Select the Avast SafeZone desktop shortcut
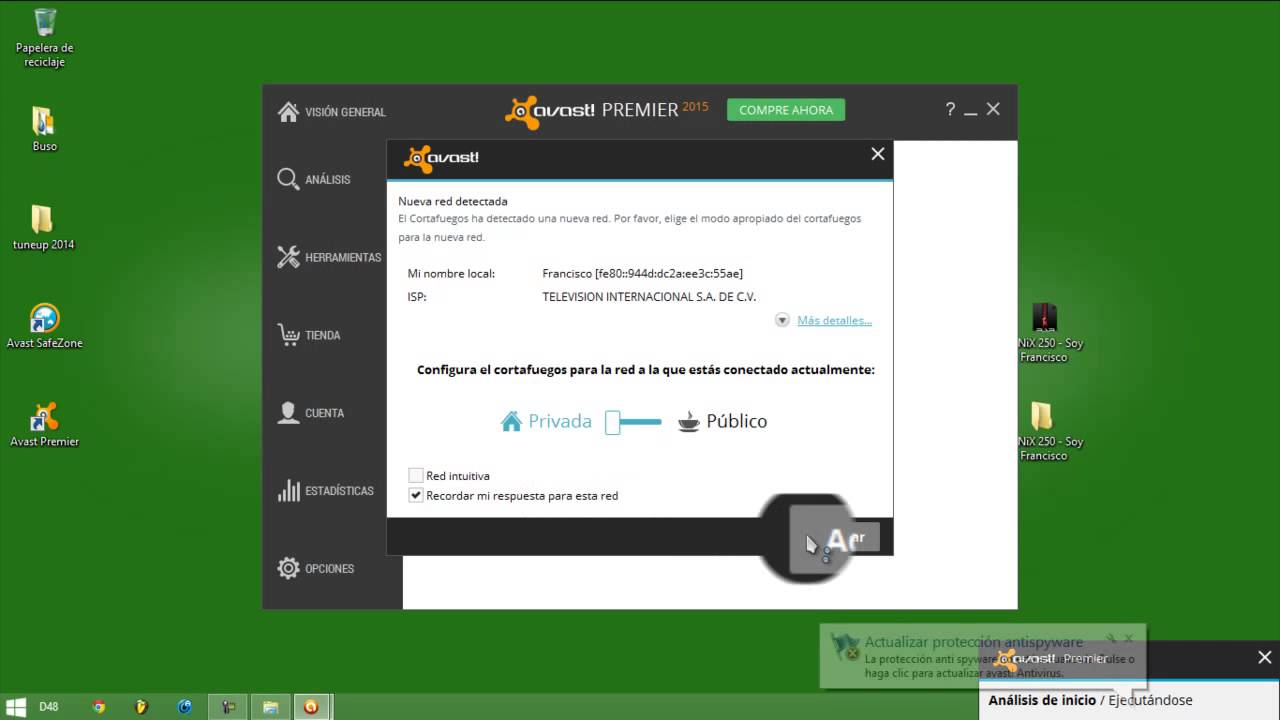 (44, 326)
